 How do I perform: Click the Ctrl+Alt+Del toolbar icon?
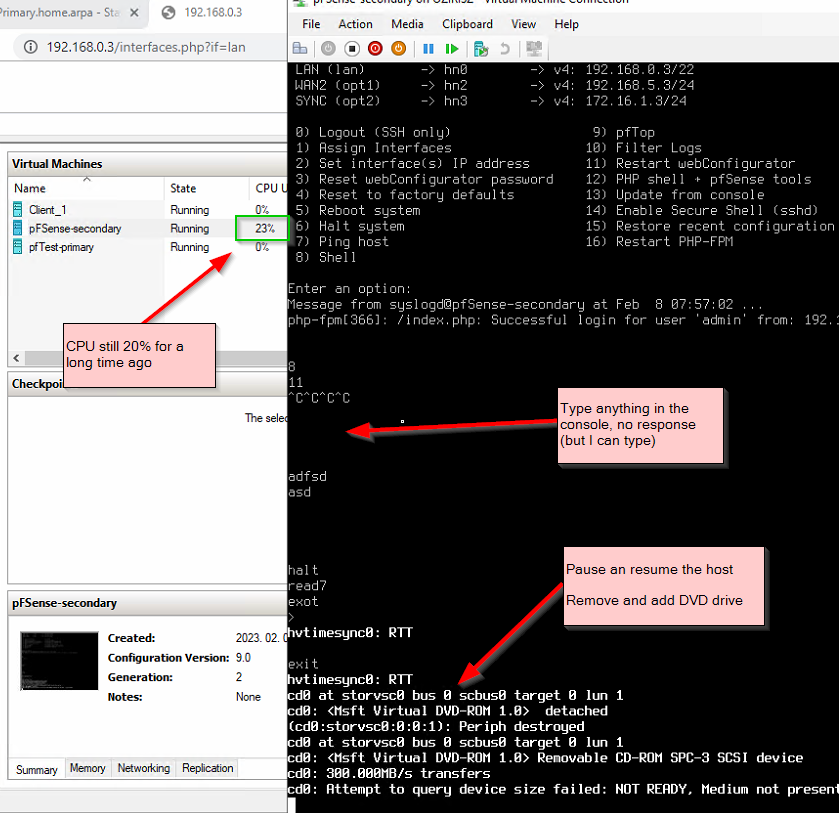(300, 49)
